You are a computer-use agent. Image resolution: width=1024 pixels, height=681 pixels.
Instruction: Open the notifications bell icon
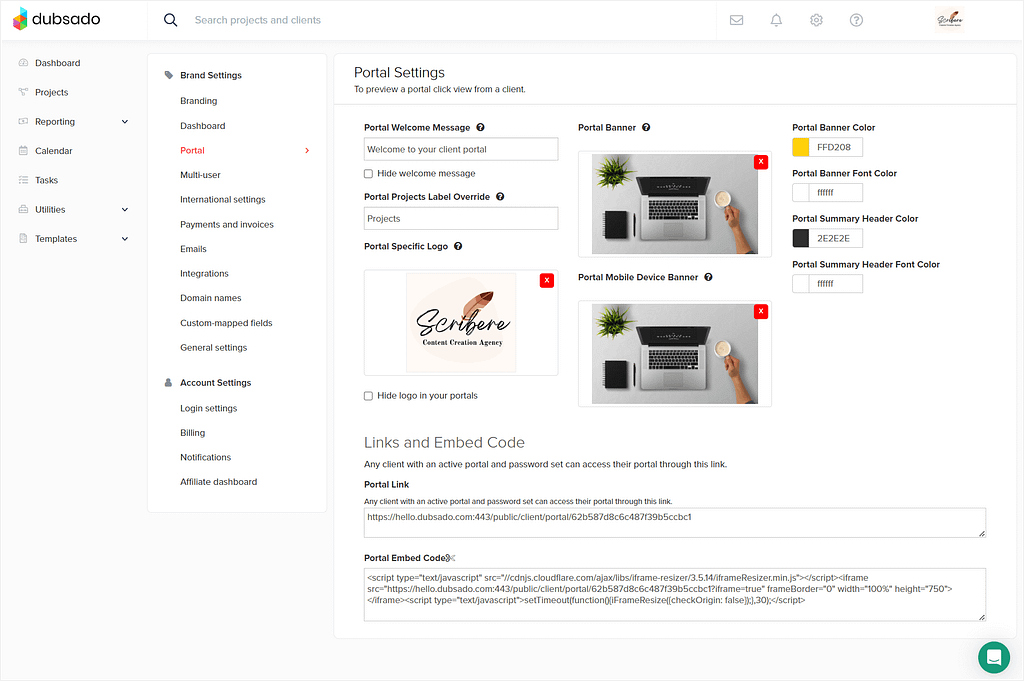pos(776,20)
